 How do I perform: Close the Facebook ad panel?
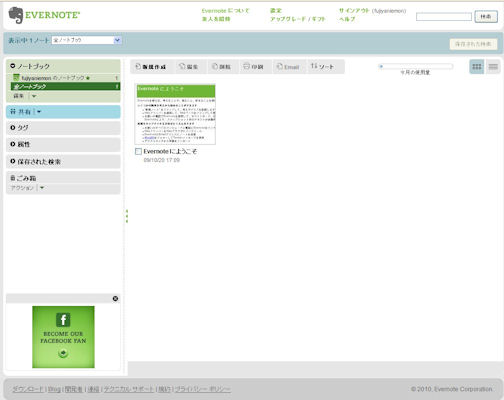115,298
